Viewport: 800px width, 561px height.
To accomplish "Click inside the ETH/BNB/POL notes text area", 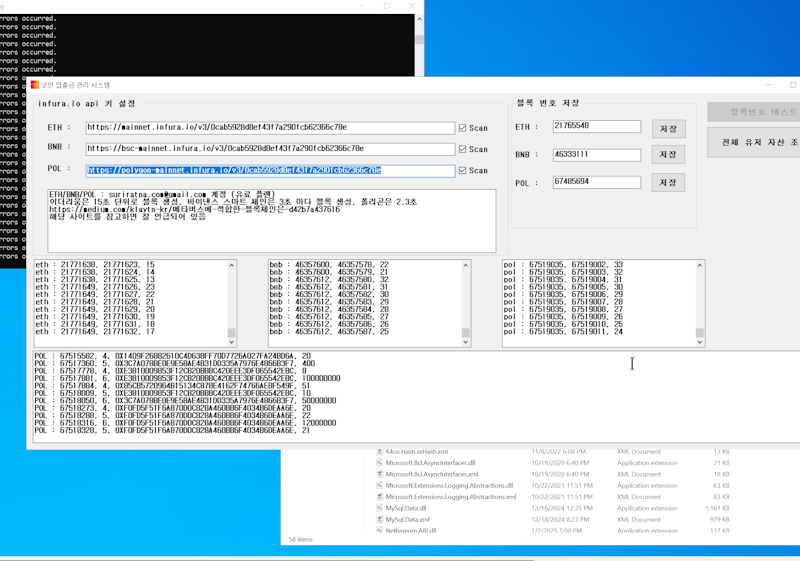I will (270, 225).
